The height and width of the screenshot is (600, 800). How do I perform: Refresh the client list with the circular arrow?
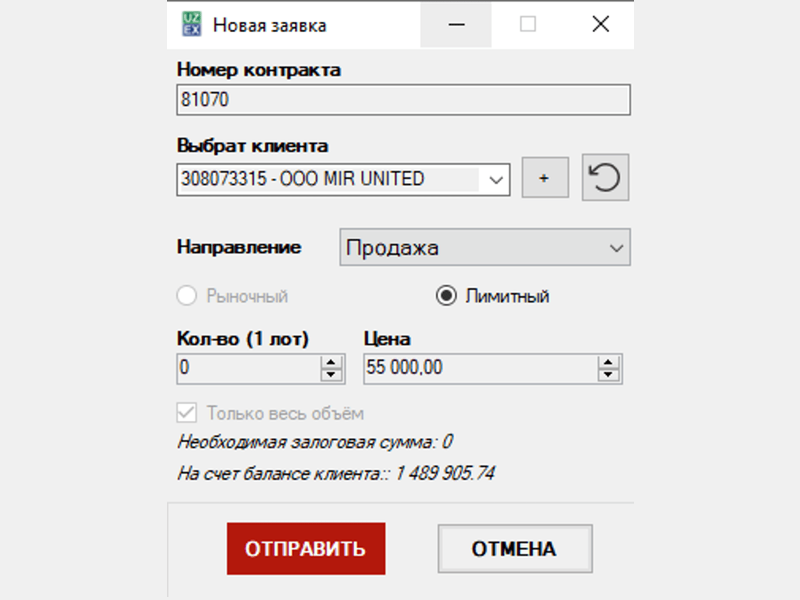point(606,179)
